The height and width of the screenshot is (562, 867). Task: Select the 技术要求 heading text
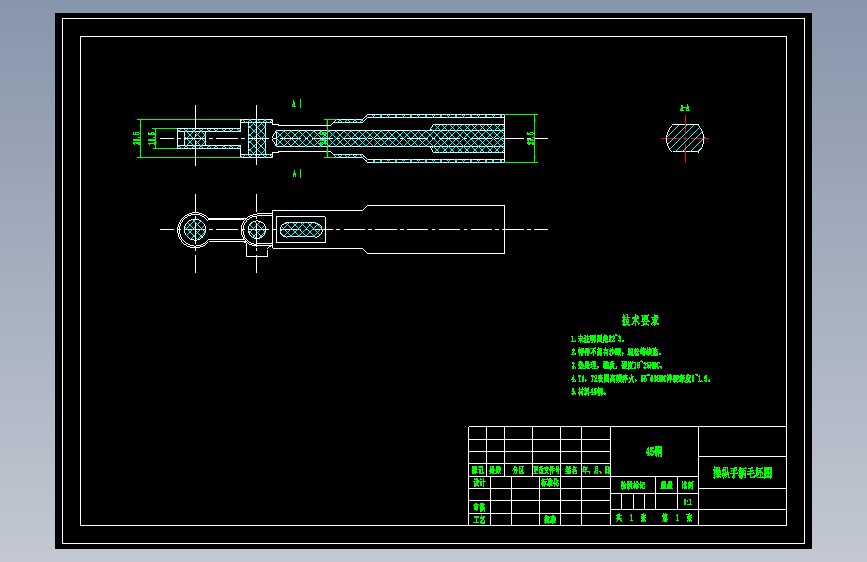pos(640,320)
